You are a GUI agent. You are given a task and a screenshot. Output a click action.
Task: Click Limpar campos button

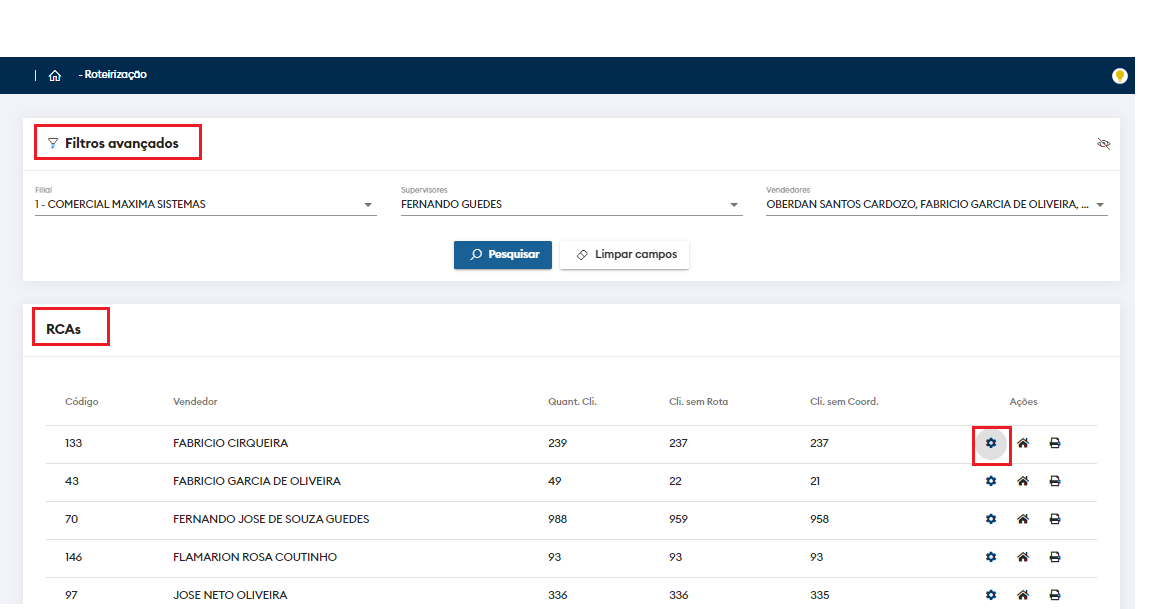pos(624,255)
